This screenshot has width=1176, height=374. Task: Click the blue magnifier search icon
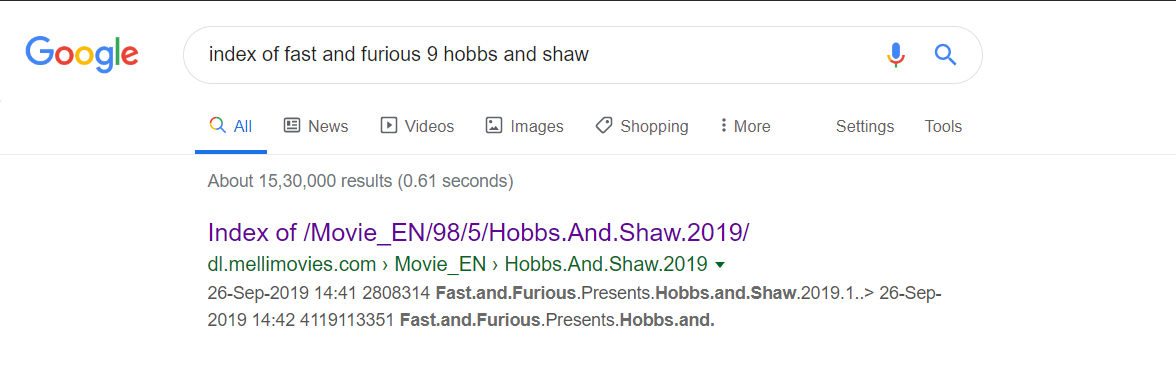pyautogui.click(x=945, y=54)
